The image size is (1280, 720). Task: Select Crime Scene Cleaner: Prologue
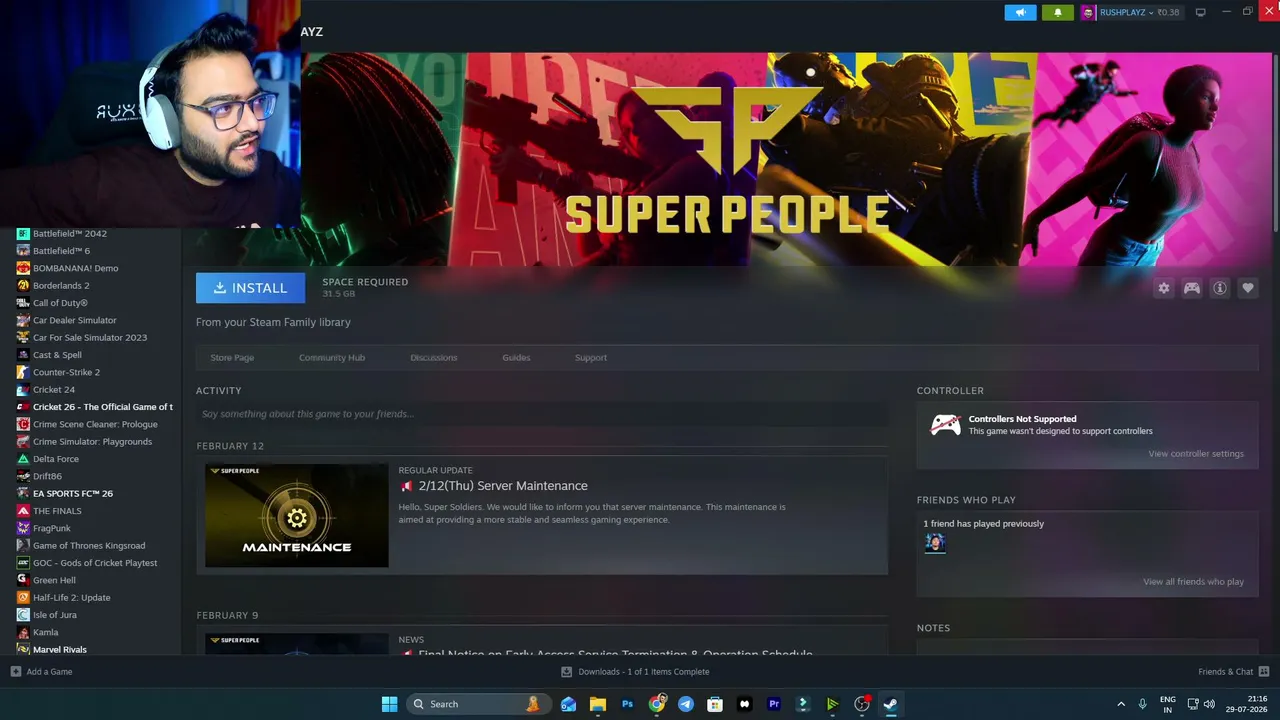click(x=95, y=424)
